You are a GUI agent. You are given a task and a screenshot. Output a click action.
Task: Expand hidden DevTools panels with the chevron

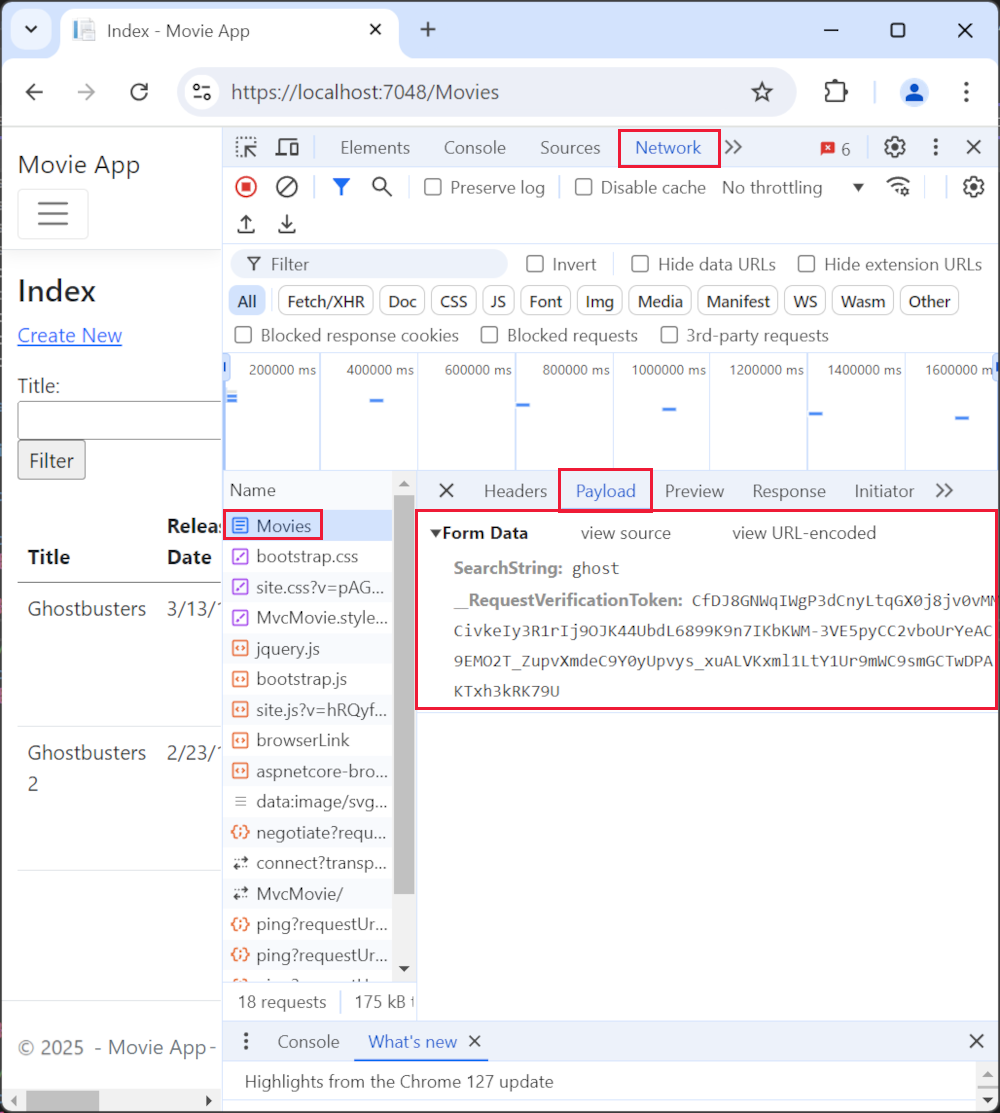(733, 147)
